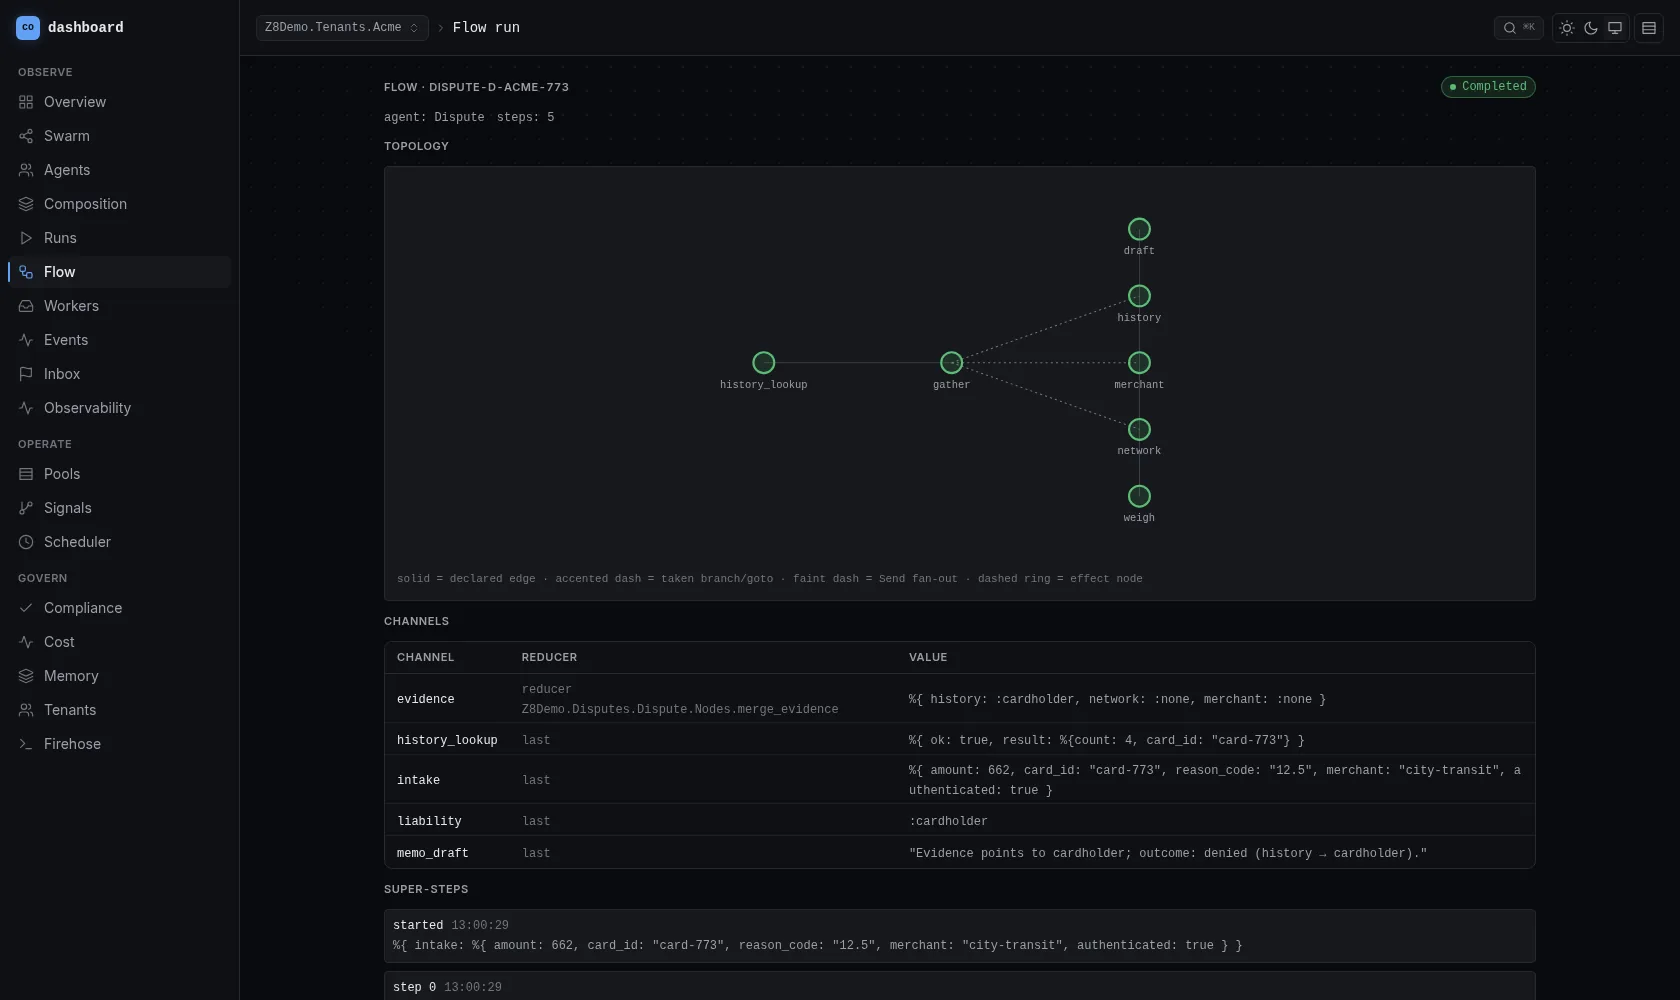Click the Completed status badge
This screenshot has width=1680, height=1000.
1488,87
